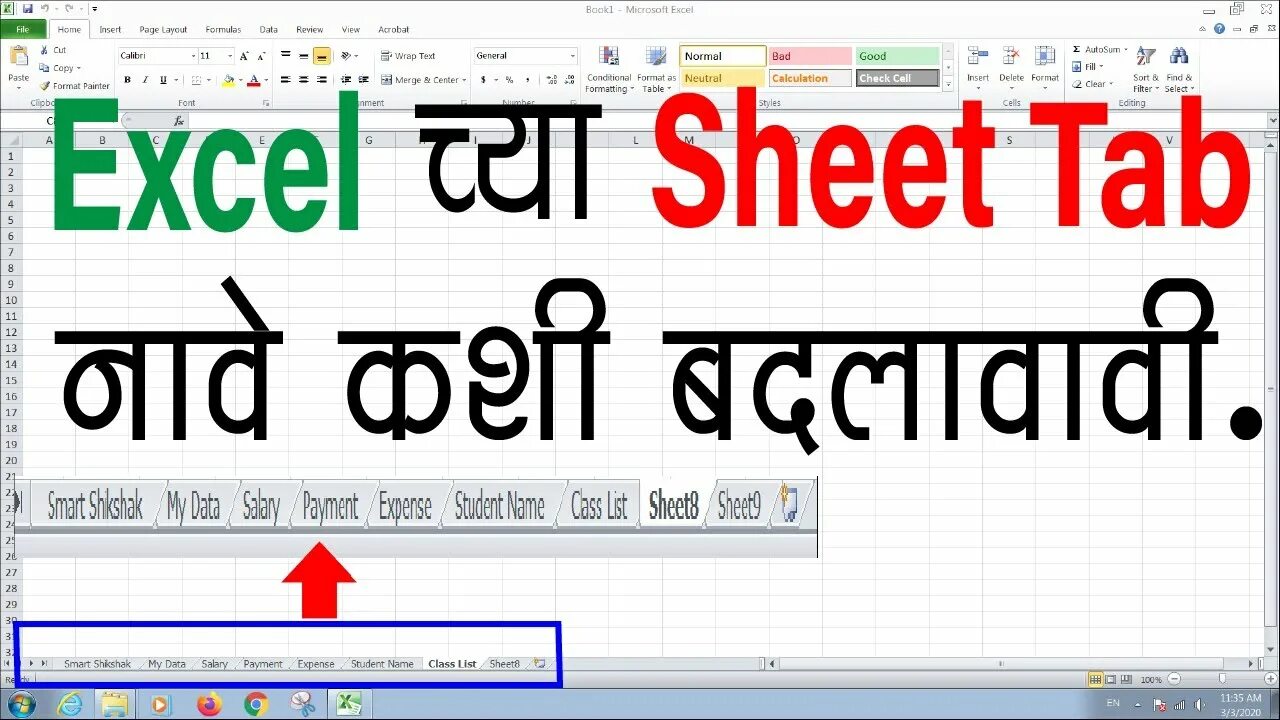Open Sort & Filter funnel icon
The image size is (1280, 720).
tap(1146, 57)
